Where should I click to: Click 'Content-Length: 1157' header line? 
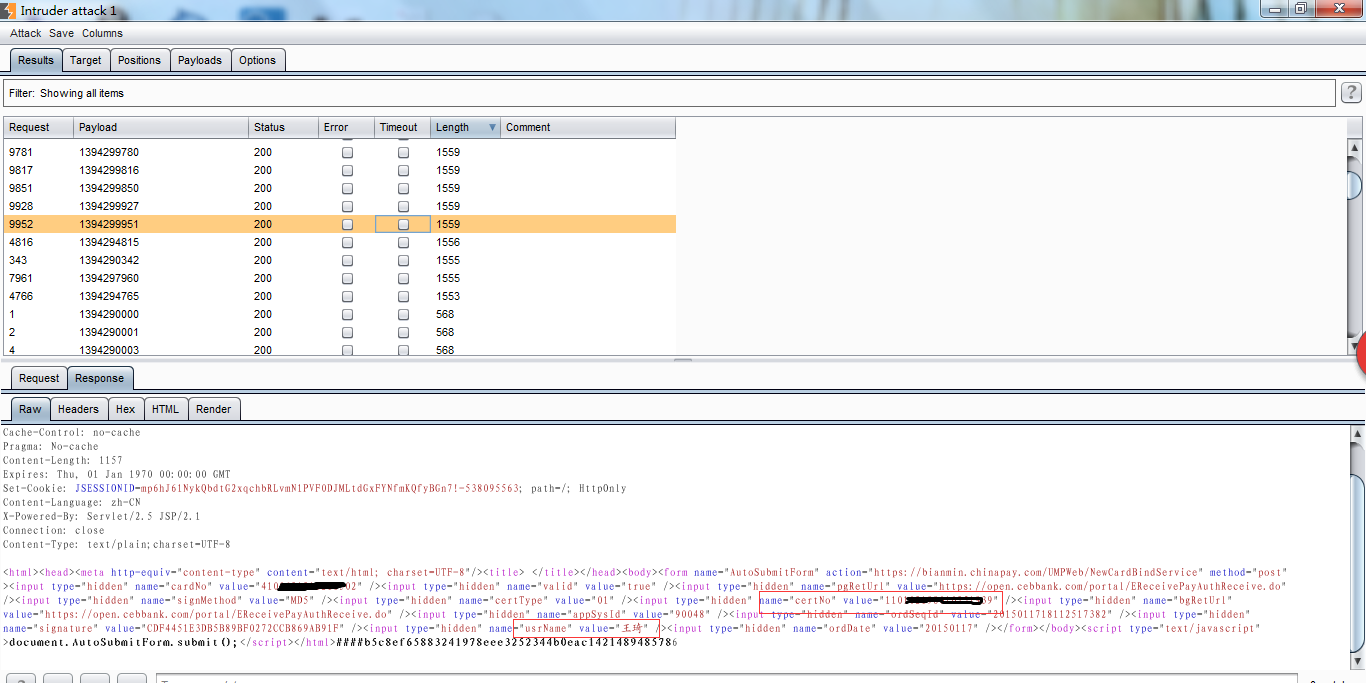62,461
